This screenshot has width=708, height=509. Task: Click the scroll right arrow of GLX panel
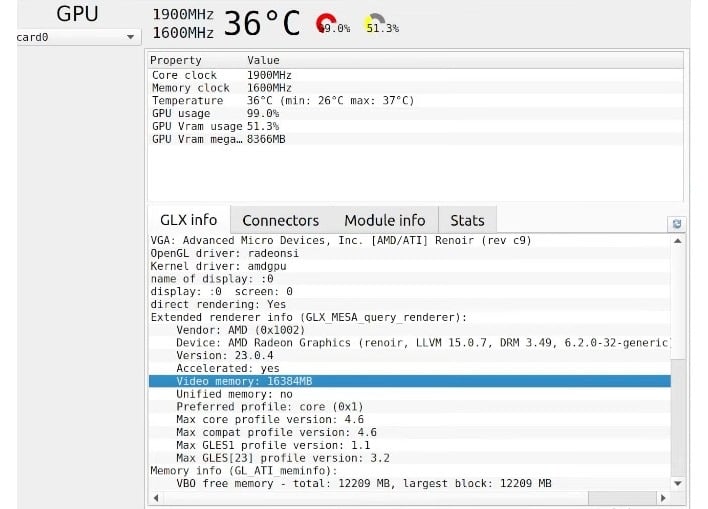click(x=663, y=498)
